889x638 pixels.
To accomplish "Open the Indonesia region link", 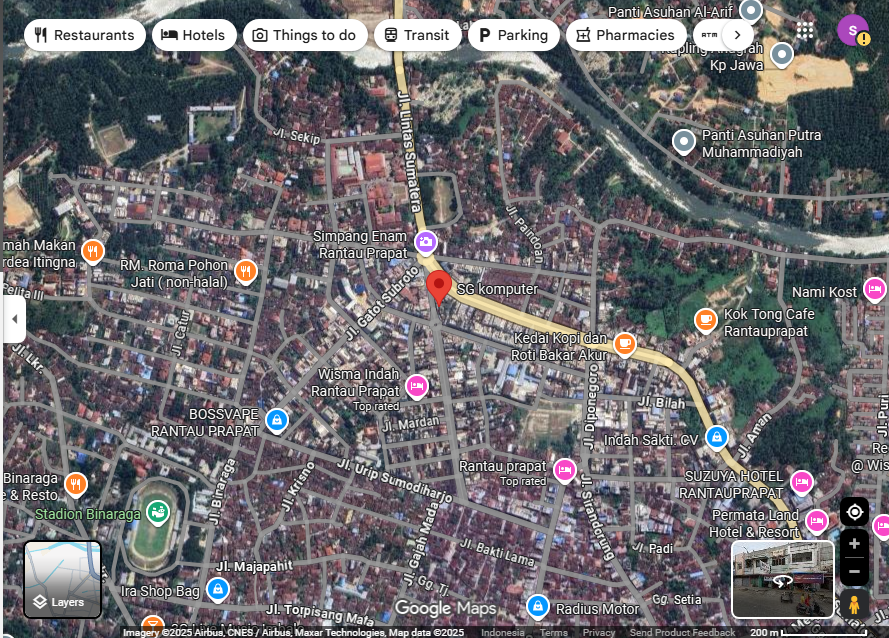I will [503, 632].
